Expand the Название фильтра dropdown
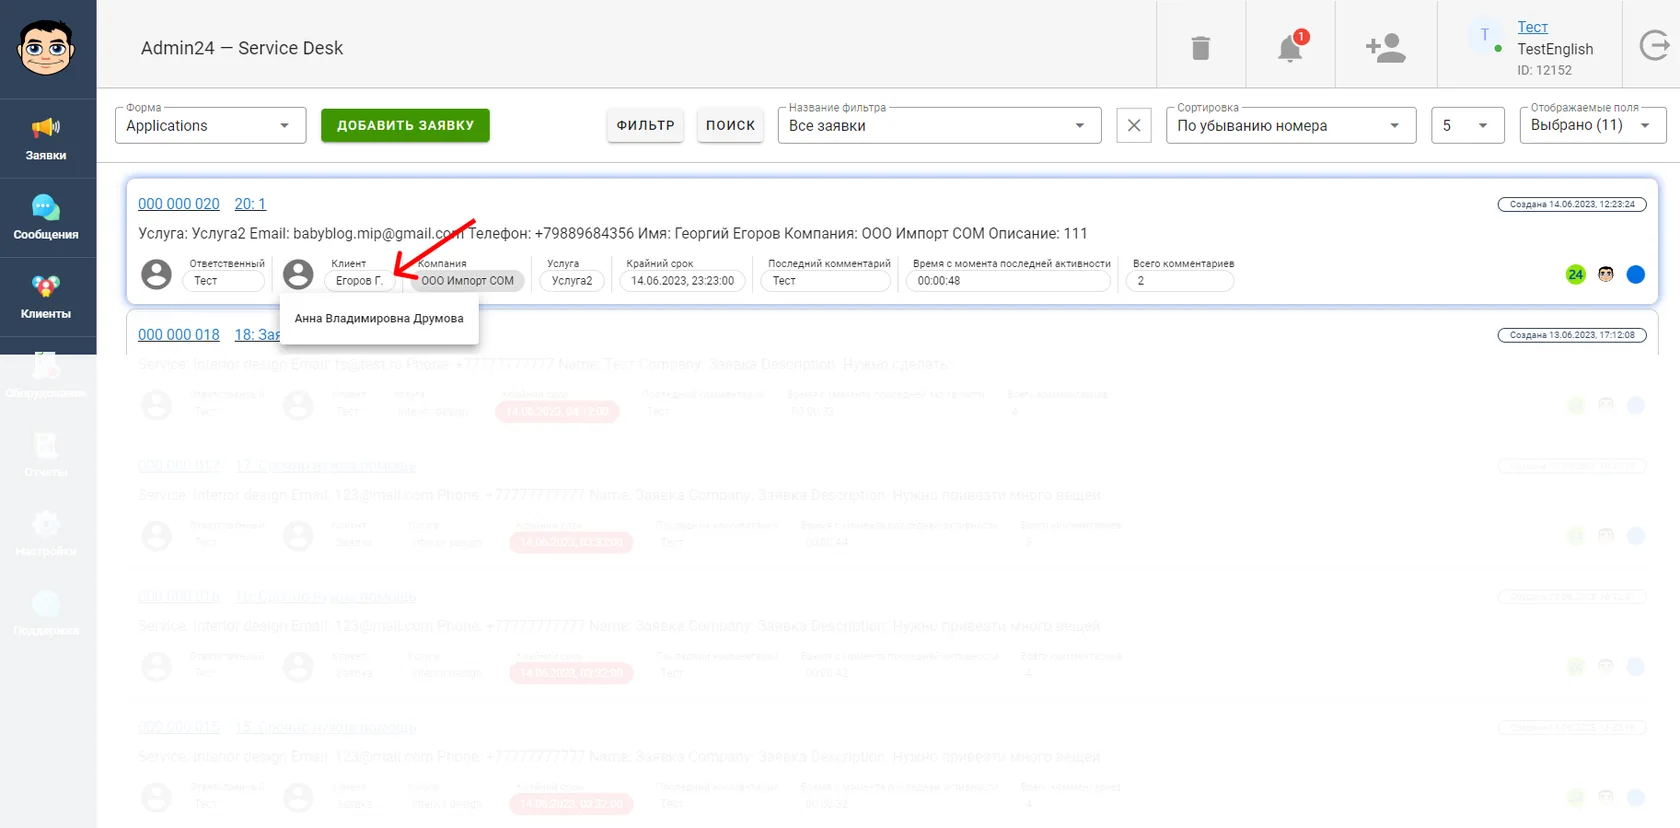 (x=940, y=125)
